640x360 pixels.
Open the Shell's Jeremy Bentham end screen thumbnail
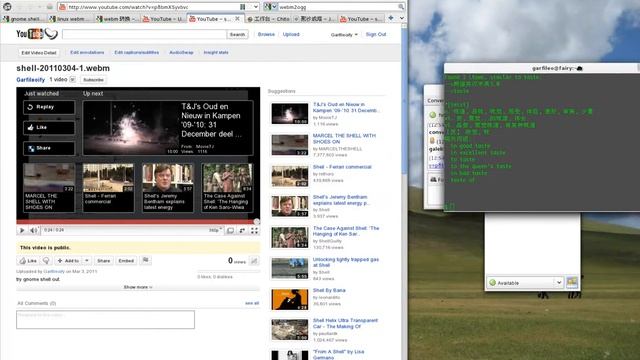tap(168, 187)
